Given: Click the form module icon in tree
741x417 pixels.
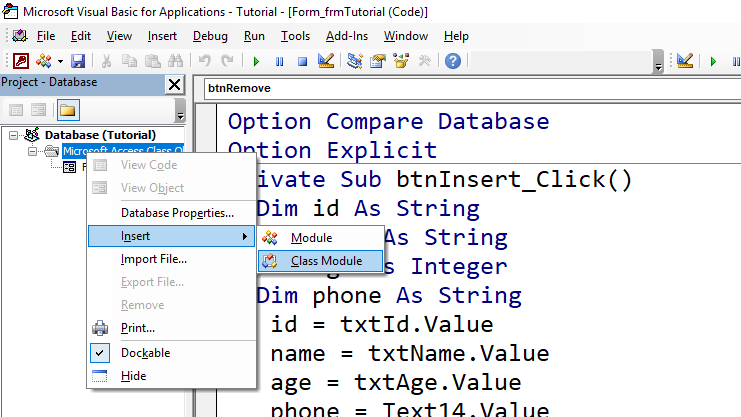Looking at the screenshot, I should pos(69,167).
